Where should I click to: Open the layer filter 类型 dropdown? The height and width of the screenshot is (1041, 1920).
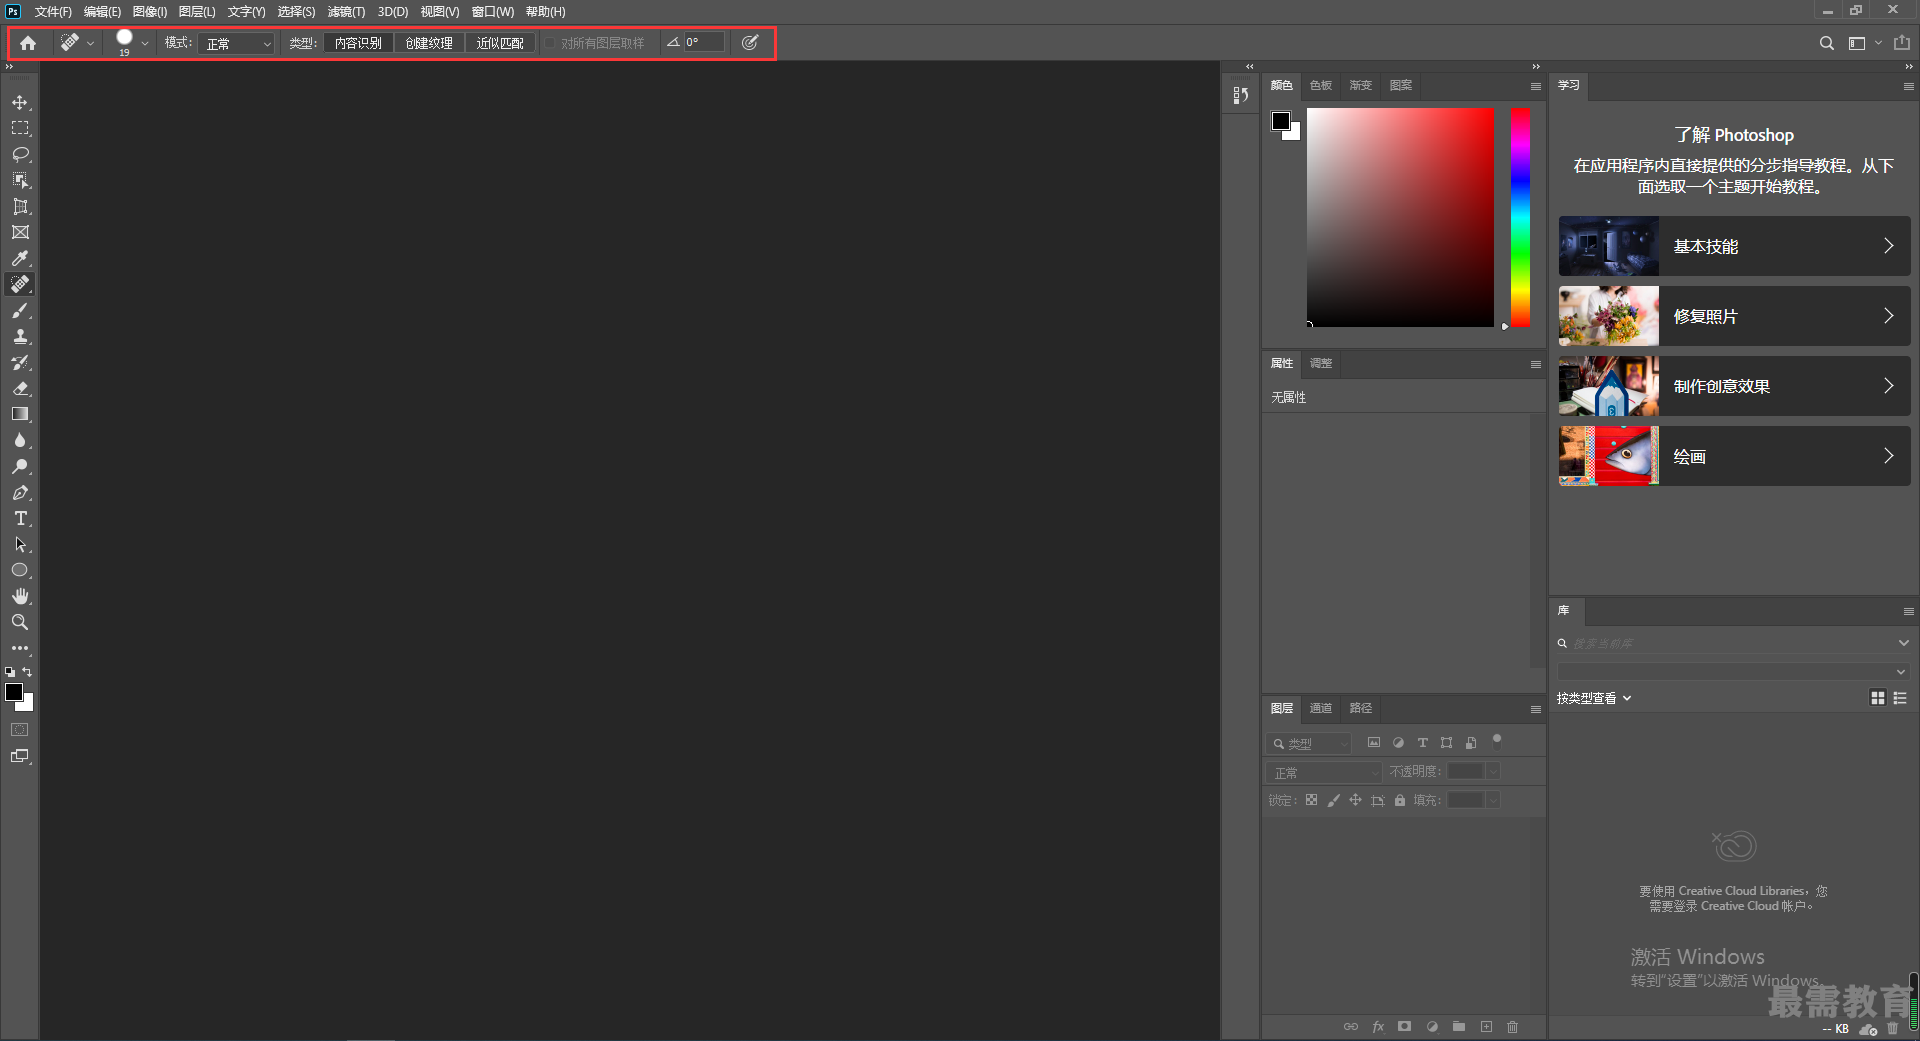[x=1309, y=744]
